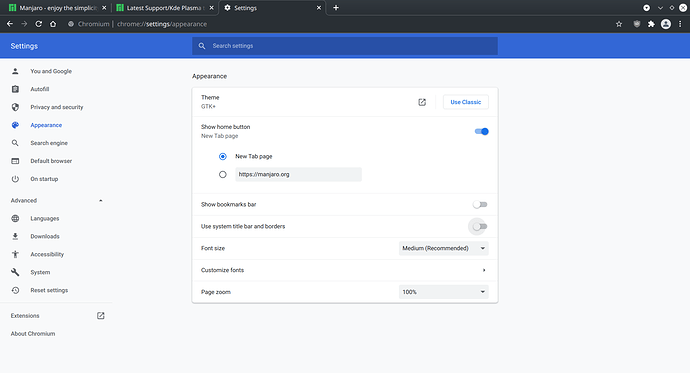
Task: Open the System settings label
Action: pyautogui.click(x=40, y=272)
